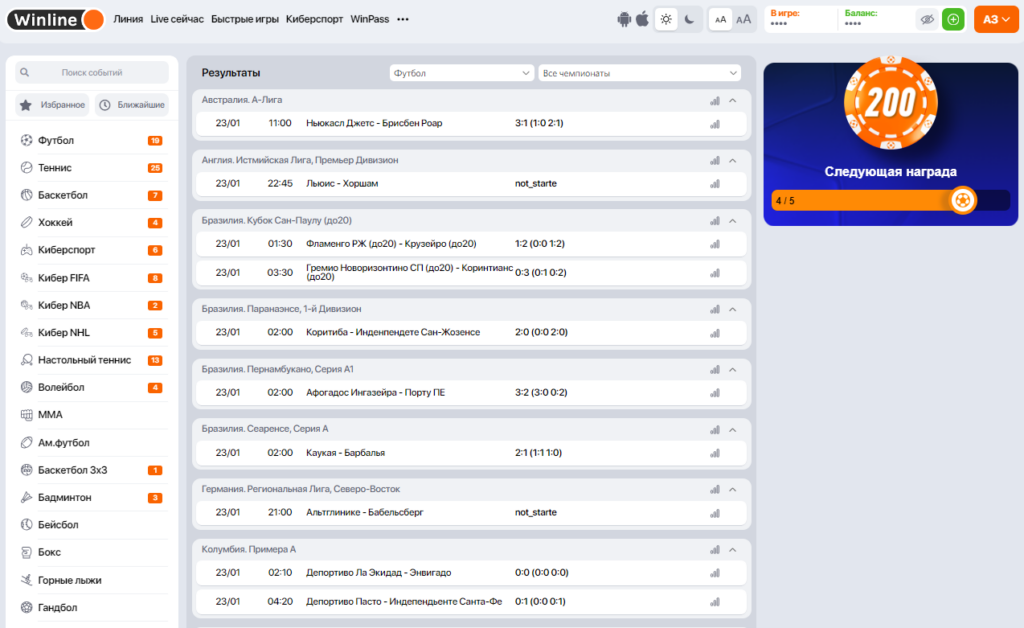Open the Все чемпионаты championship dropdown
Viewport: 1024px width, 628px height.
click(639, 73)
